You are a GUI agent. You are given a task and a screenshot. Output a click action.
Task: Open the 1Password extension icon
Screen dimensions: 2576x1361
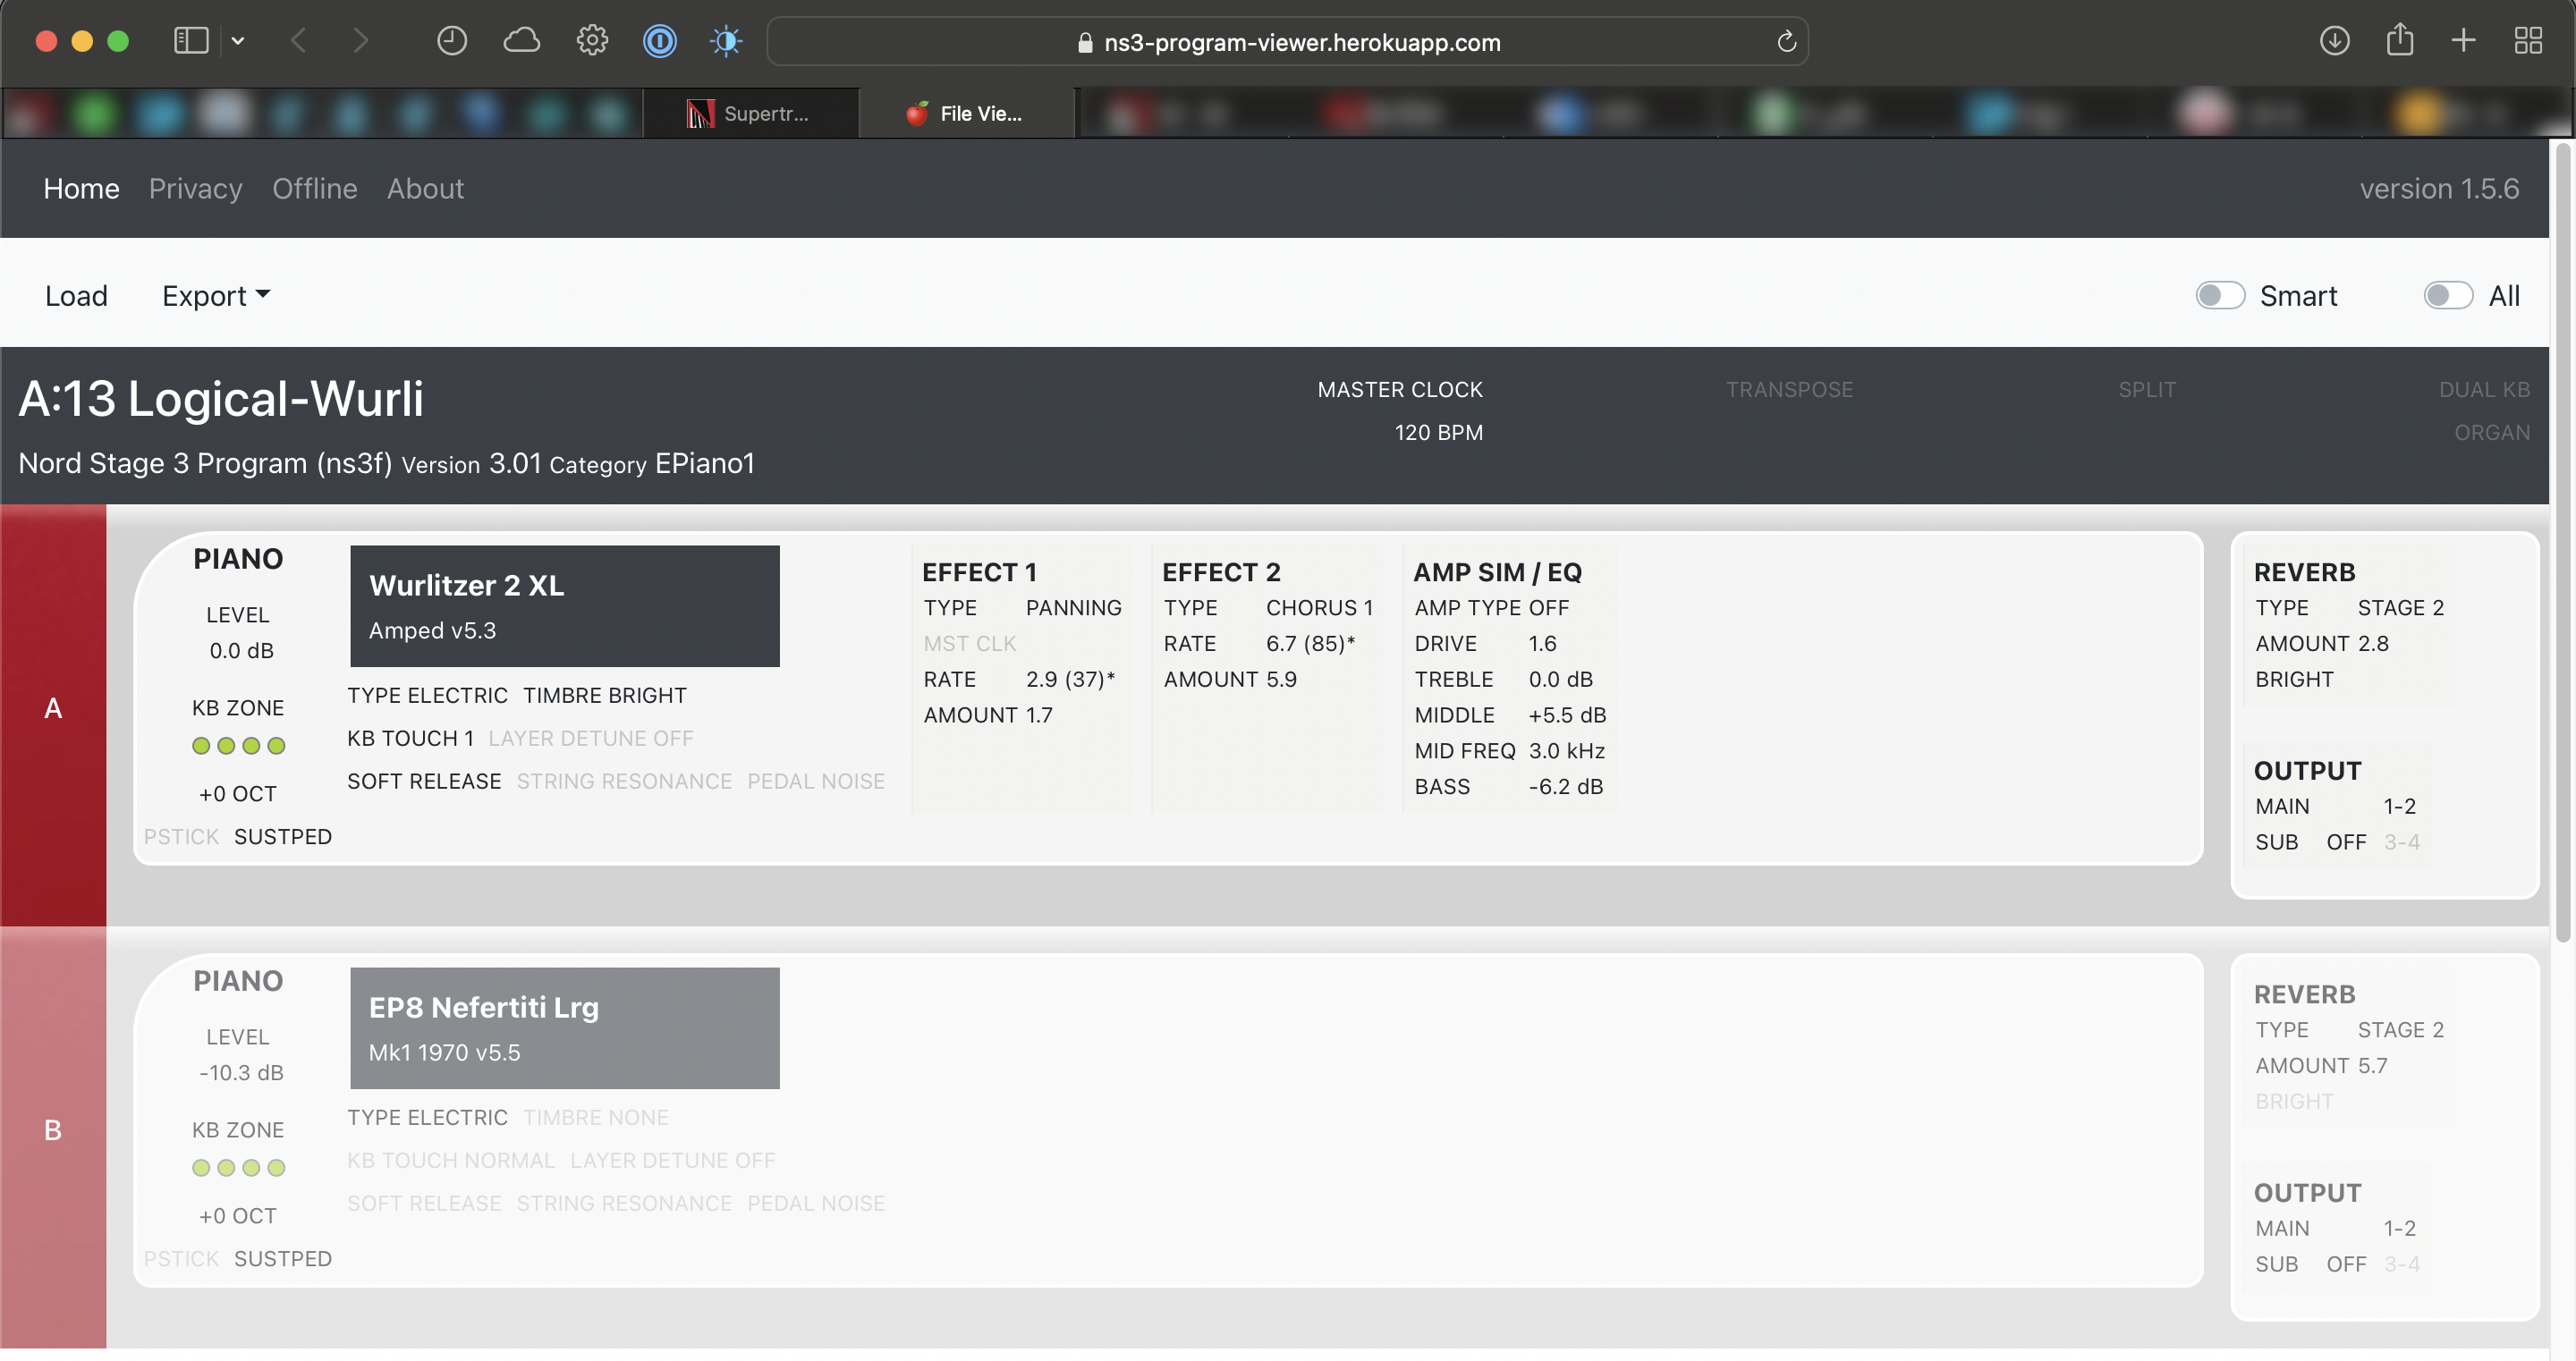click(660, 41)
